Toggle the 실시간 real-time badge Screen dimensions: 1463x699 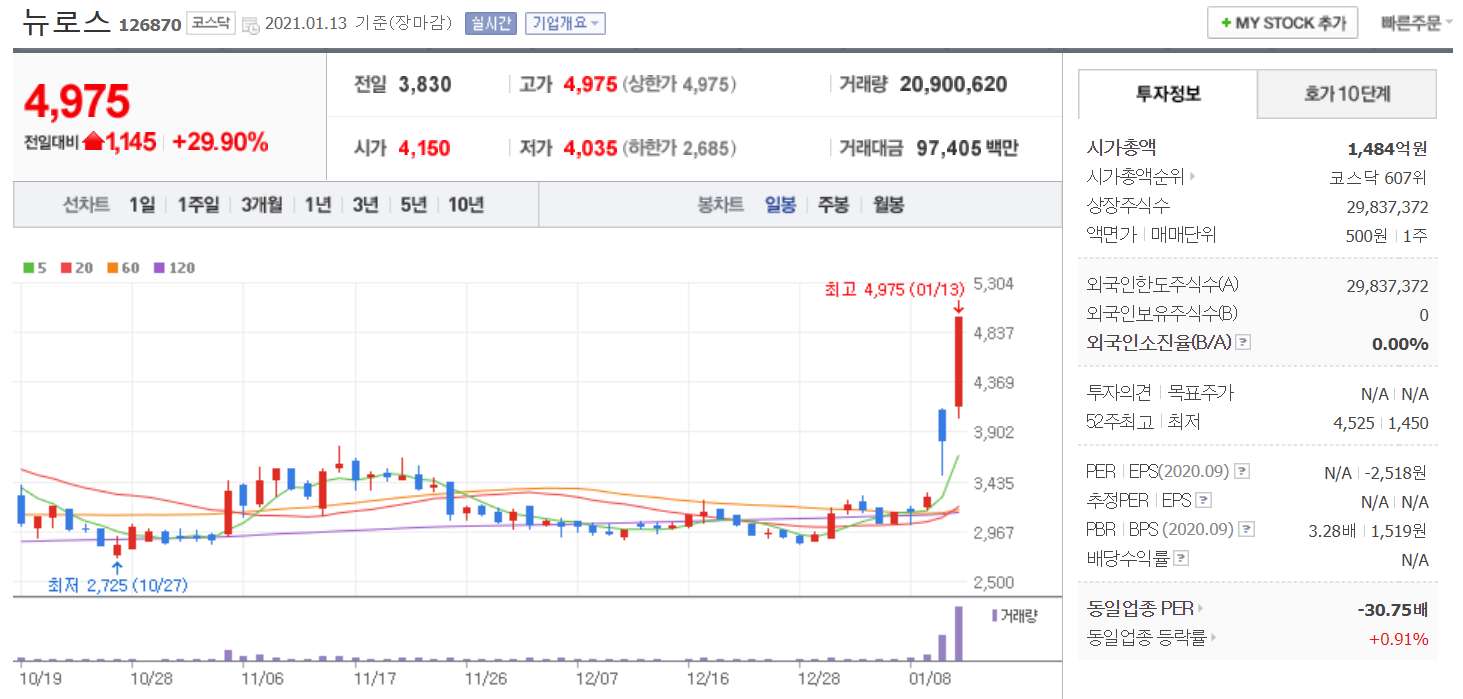pos(490,23)
